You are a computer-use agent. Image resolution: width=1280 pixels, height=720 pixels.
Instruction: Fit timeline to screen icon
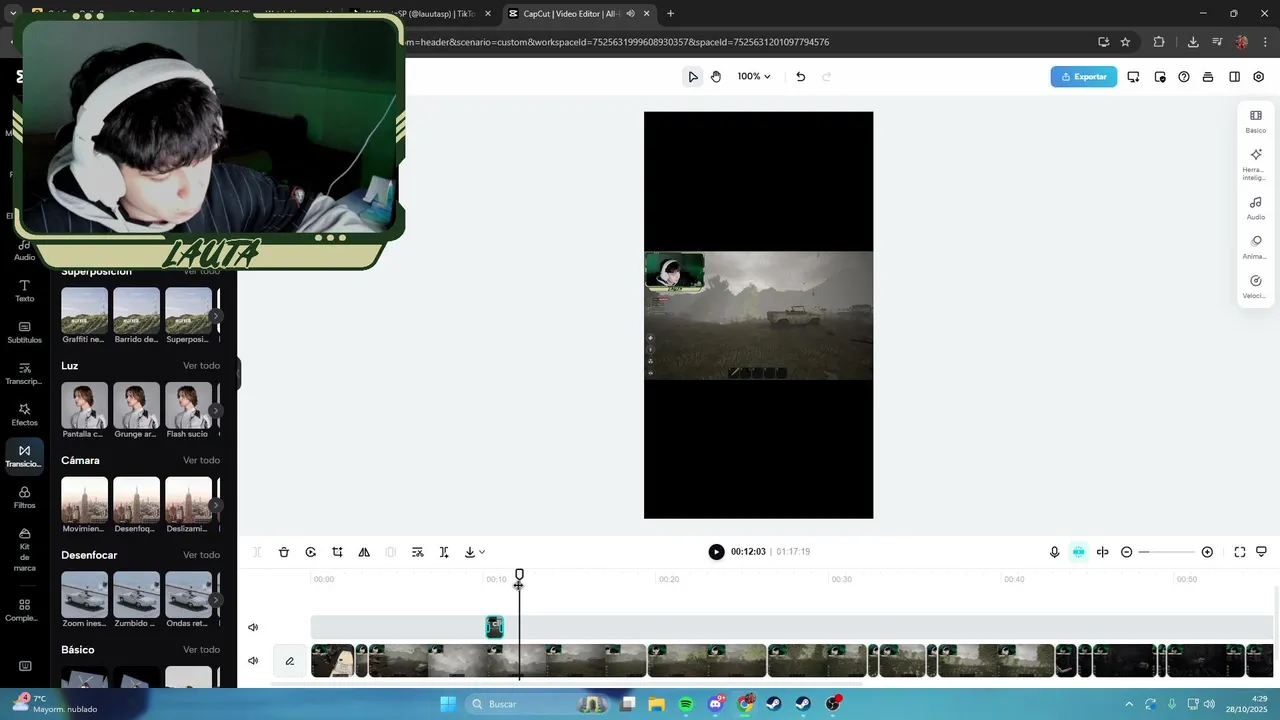(1240, 552)
